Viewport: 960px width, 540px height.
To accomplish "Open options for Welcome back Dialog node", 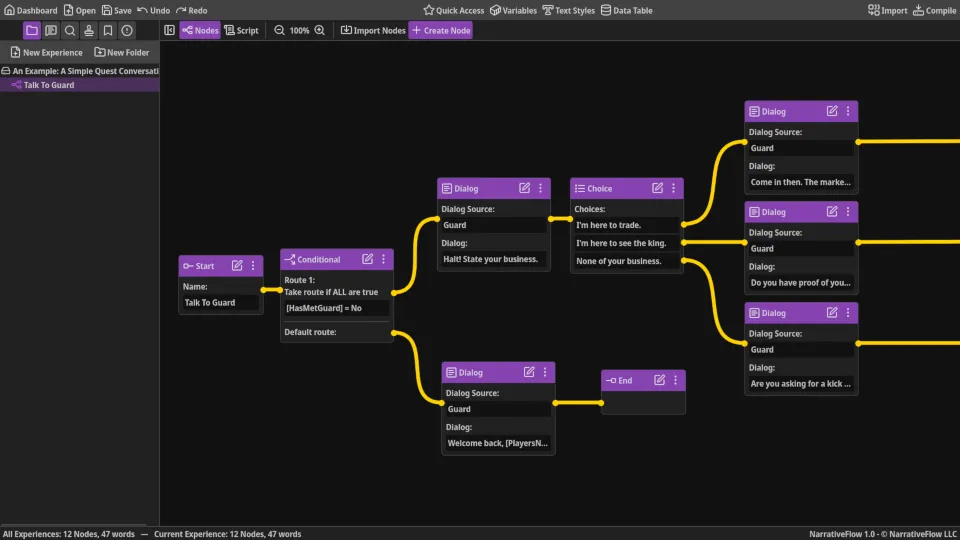I will click(545, 372).
